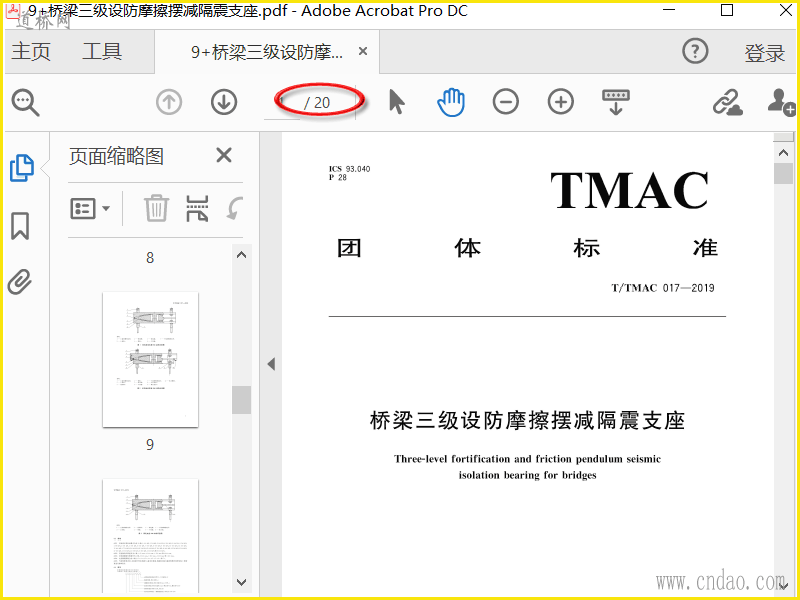800x600 pixels.
Task: Open the attachments paperclip icon
Action: pos(20,282)
